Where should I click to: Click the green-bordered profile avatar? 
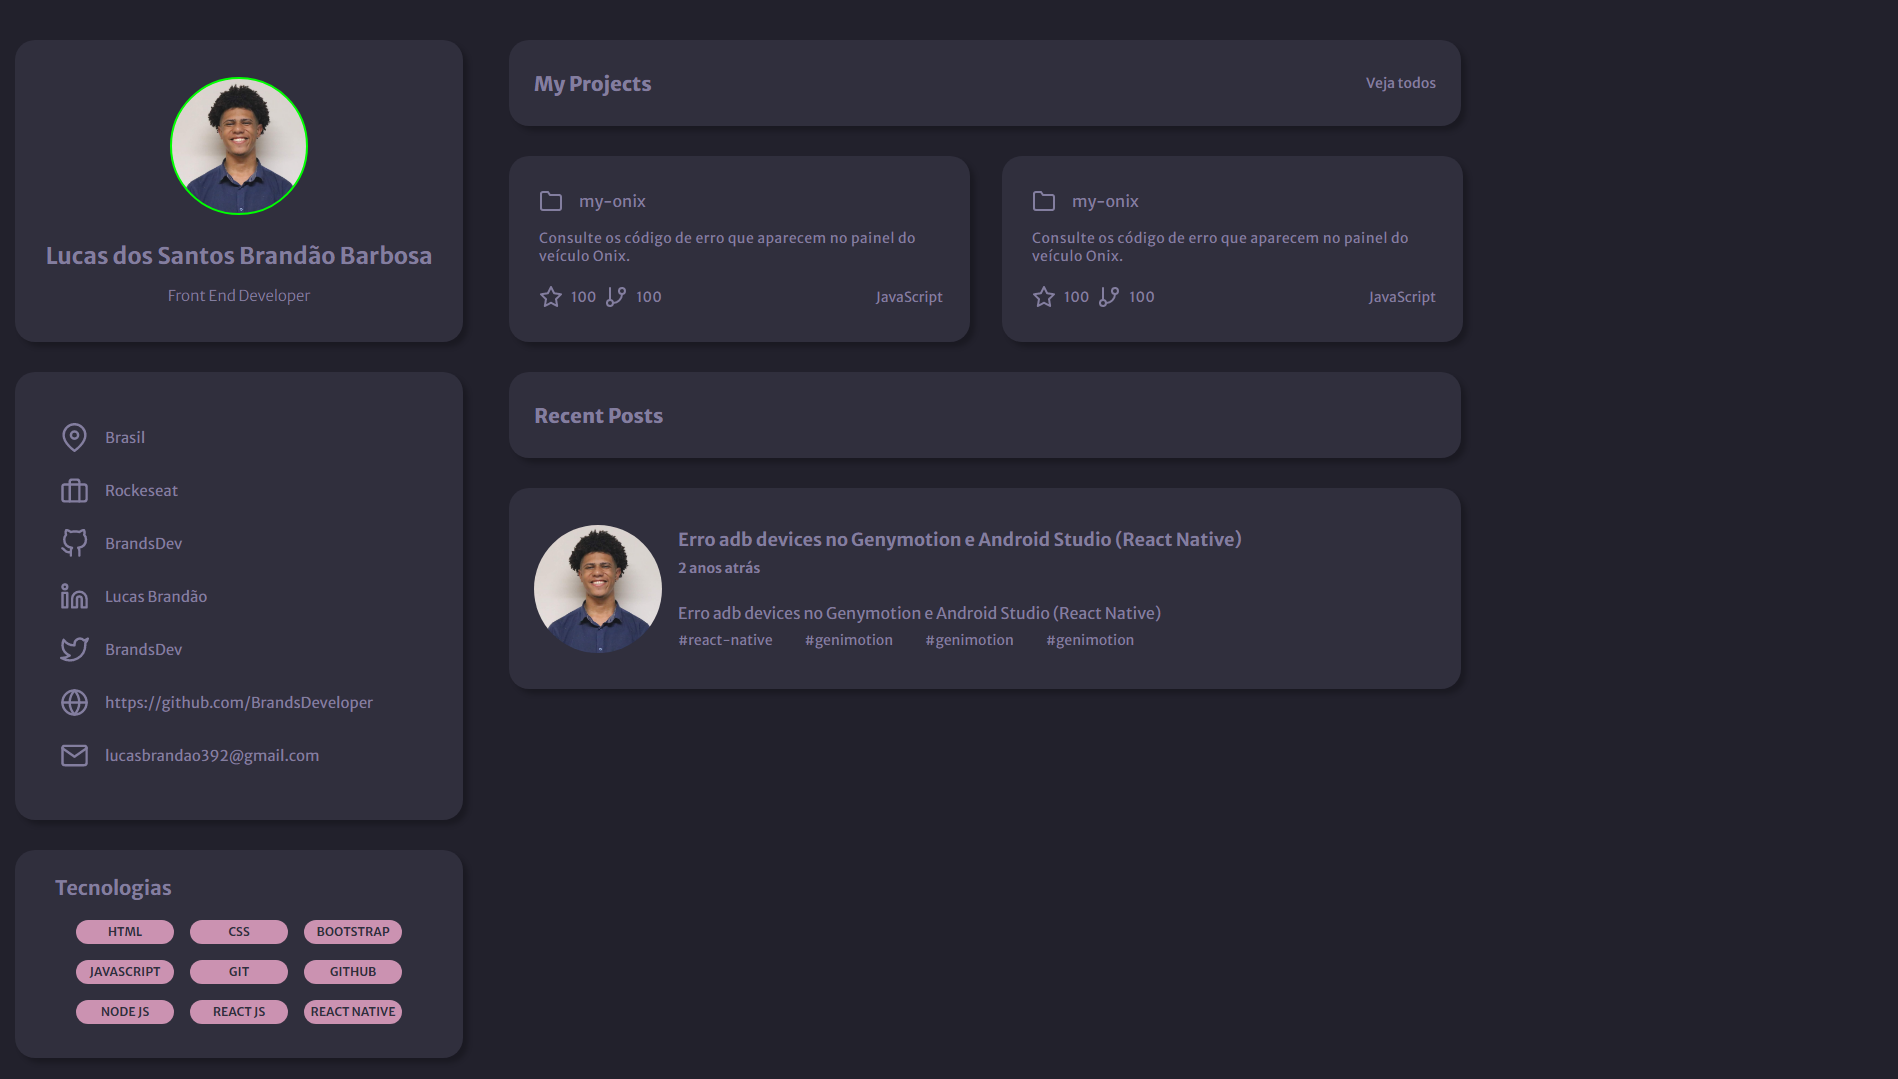pos(239,146)
